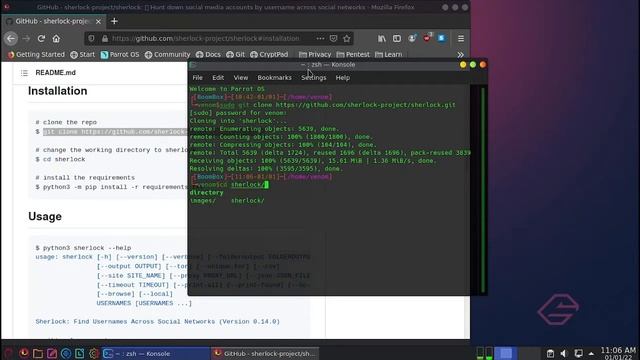Click README.md heading text
This screenshot has width=640, height=360.
(x=56, y=73)
